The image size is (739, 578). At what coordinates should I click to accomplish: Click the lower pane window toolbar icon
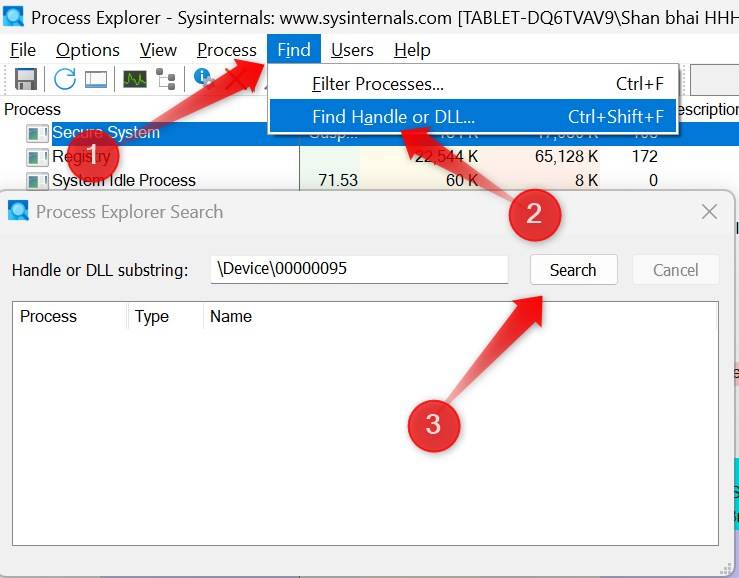(96, 80)
